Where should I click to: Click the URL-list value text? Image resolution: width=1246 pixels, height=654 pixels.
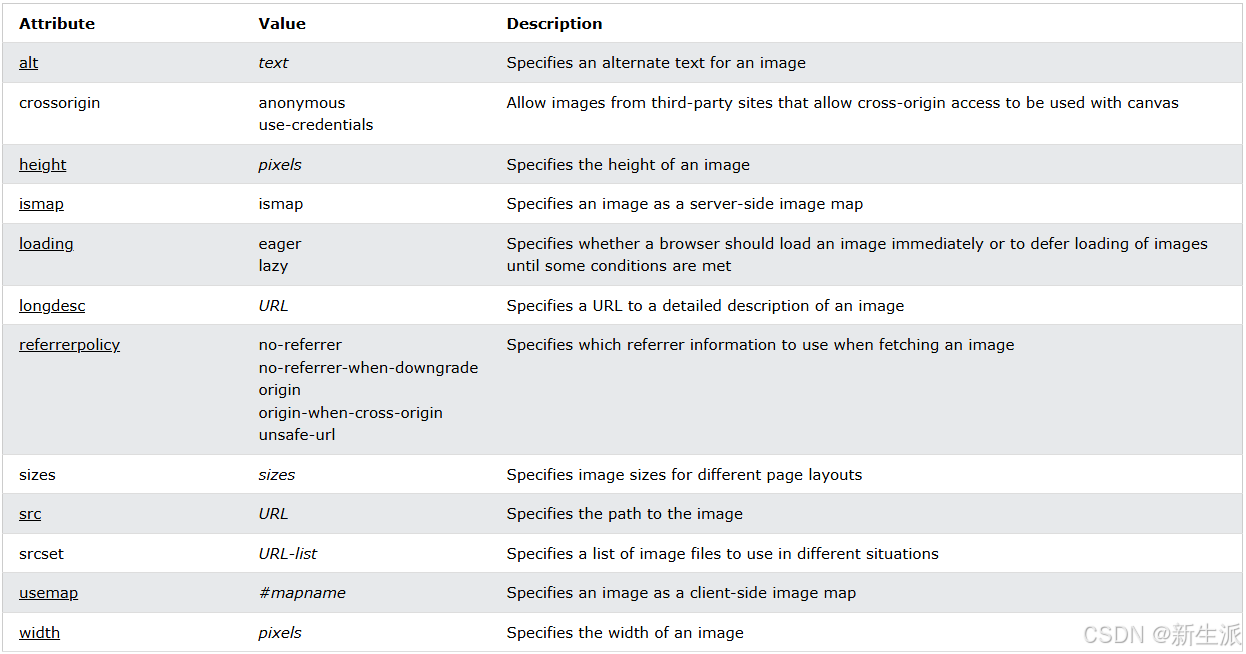coord(288,554)
